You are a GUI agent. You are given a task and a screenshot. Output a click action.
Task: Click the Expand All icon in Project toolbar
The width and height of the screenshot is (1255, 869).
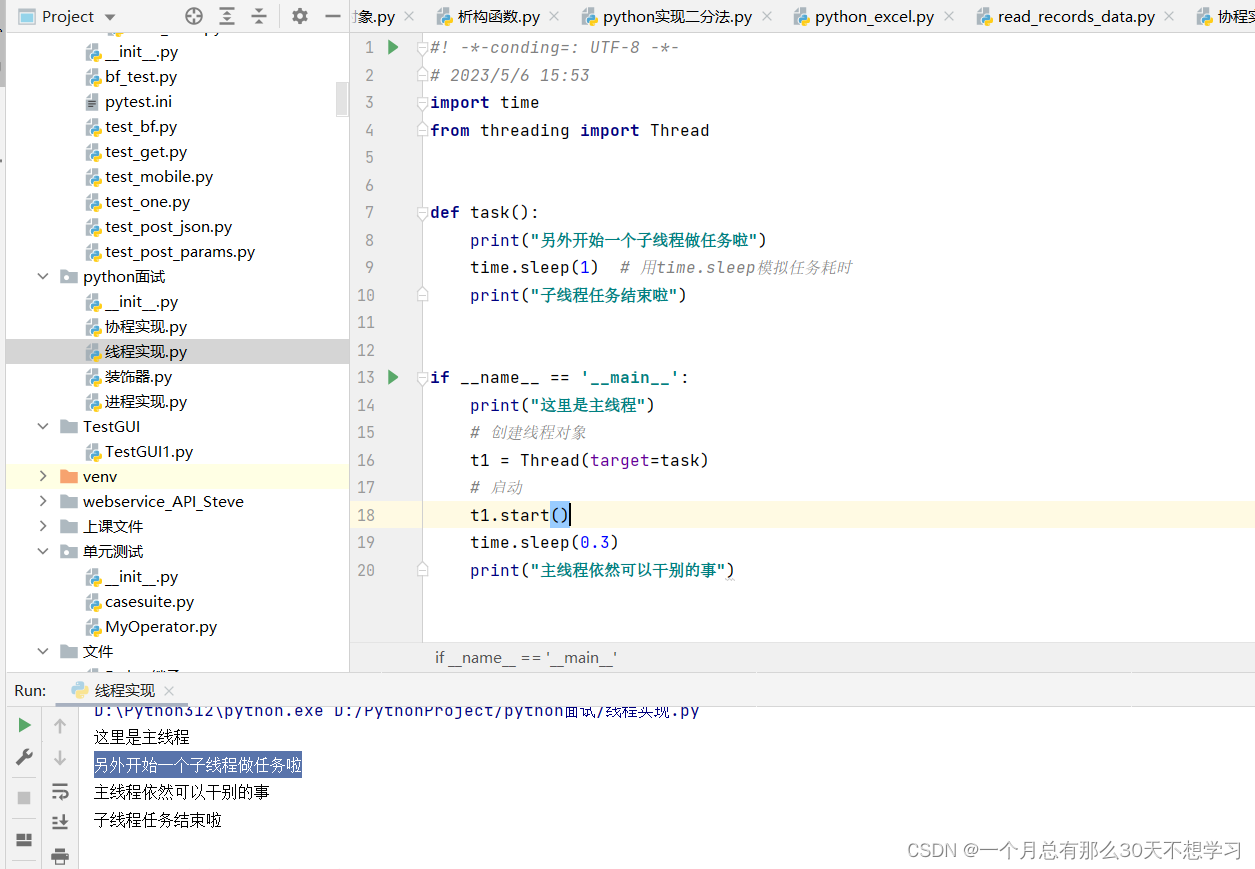click(x=228, y=16)
